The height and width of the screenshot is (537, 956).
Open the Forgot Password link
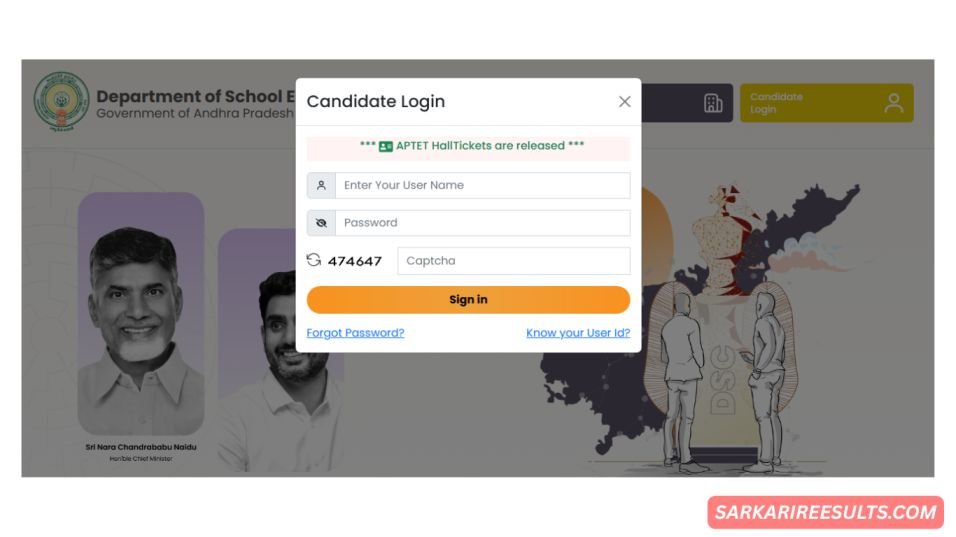click(355, 333)
